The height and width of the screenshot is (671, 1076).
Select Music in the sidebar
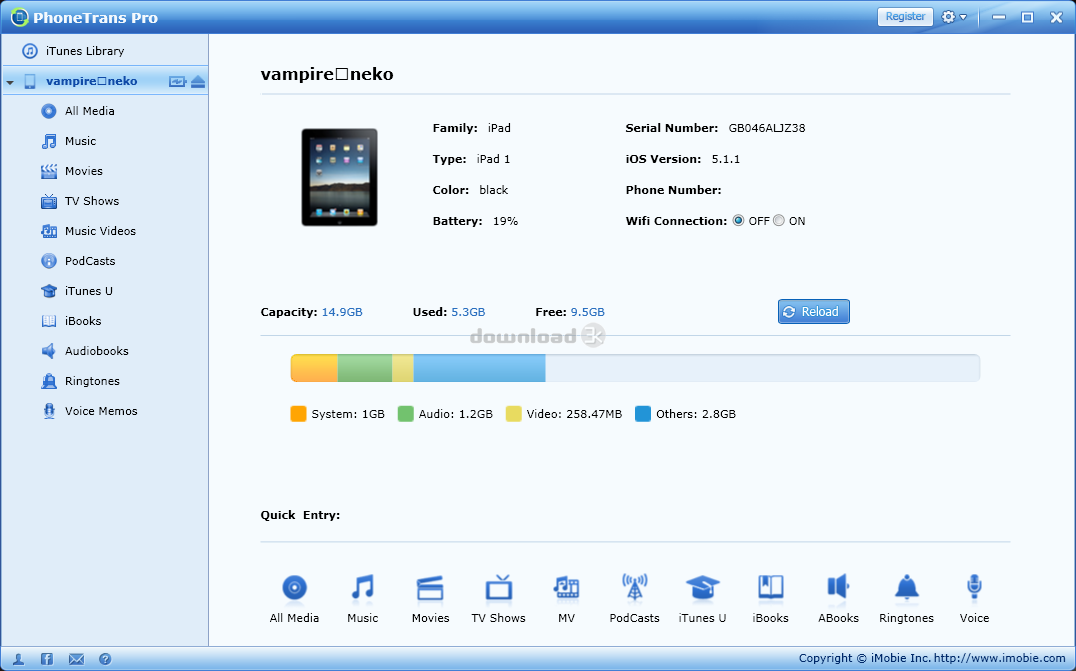[x=80, y=141]
